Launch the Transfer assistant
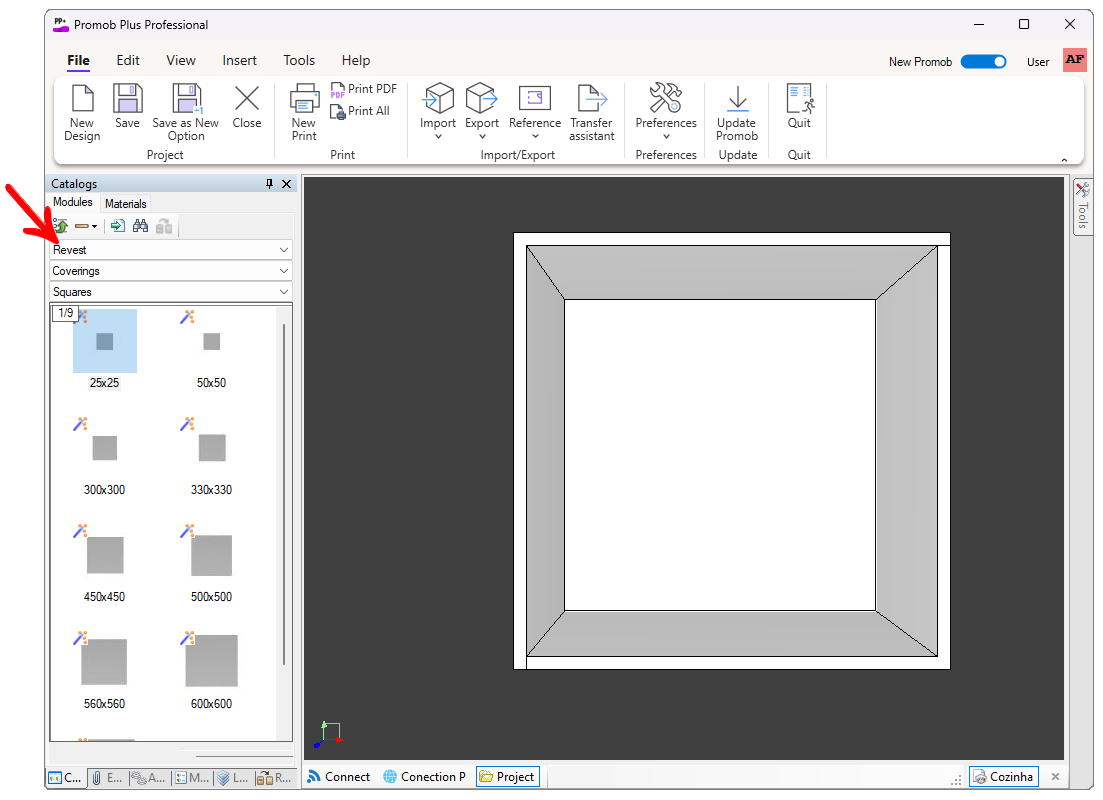This screenshot has height=800, width=1103. coord(592,112)
